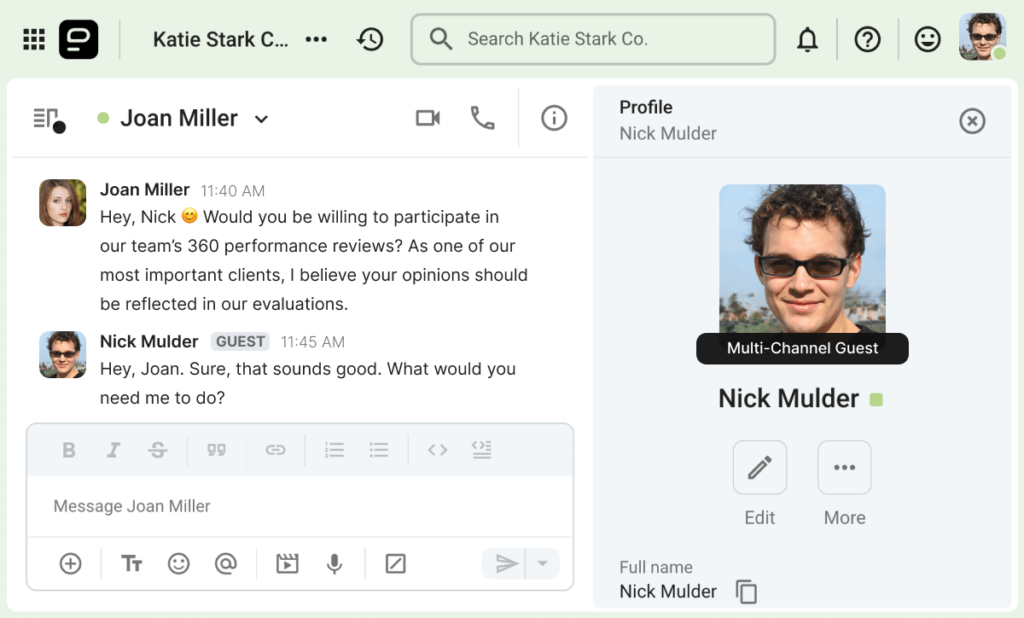This screenshot has height=618, width=1024.
Task: Open conversation details via info icon
Action: tap(554, 118)
